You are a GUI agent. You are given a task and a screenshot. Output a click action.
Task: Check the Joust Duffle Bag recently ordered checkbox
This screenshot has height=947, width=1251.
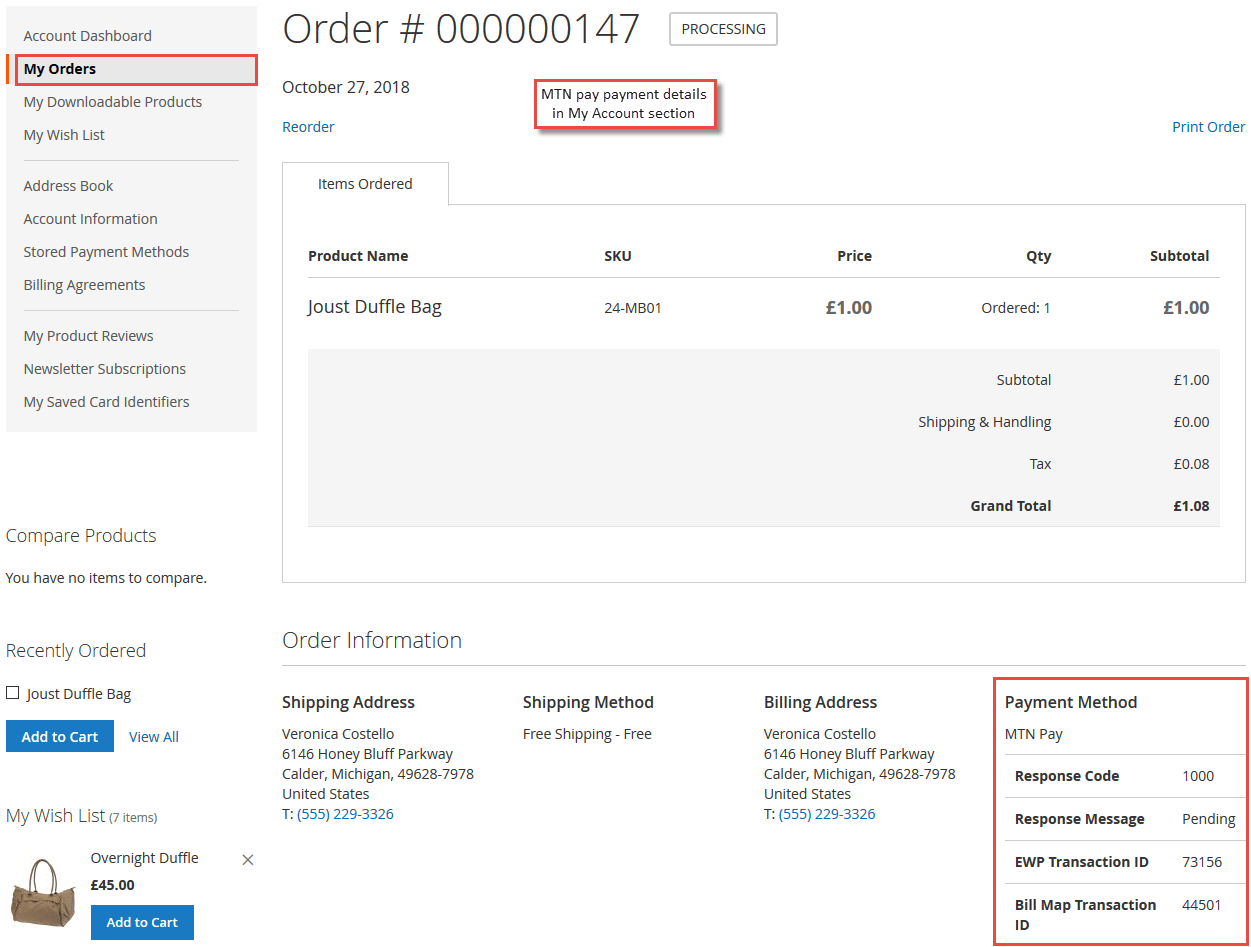coord(12,692)
